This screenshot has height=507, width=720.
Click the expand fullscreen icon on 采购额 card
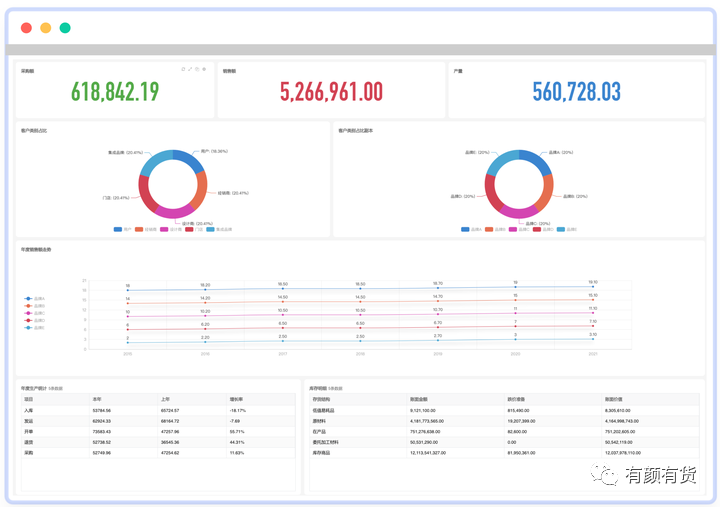(190, 69)
